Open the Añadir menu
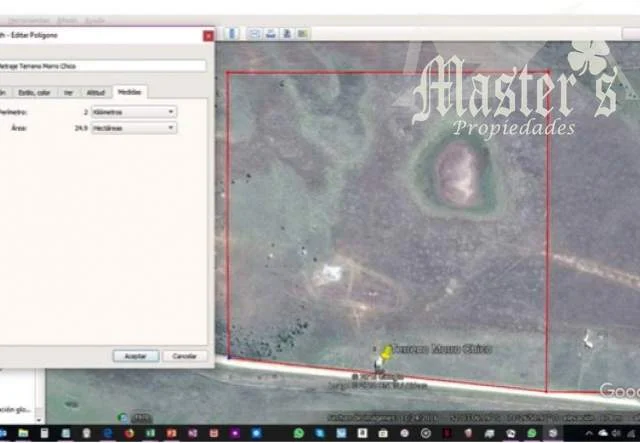This screenshot has width=640, height=443. click(x=67, y=20)
